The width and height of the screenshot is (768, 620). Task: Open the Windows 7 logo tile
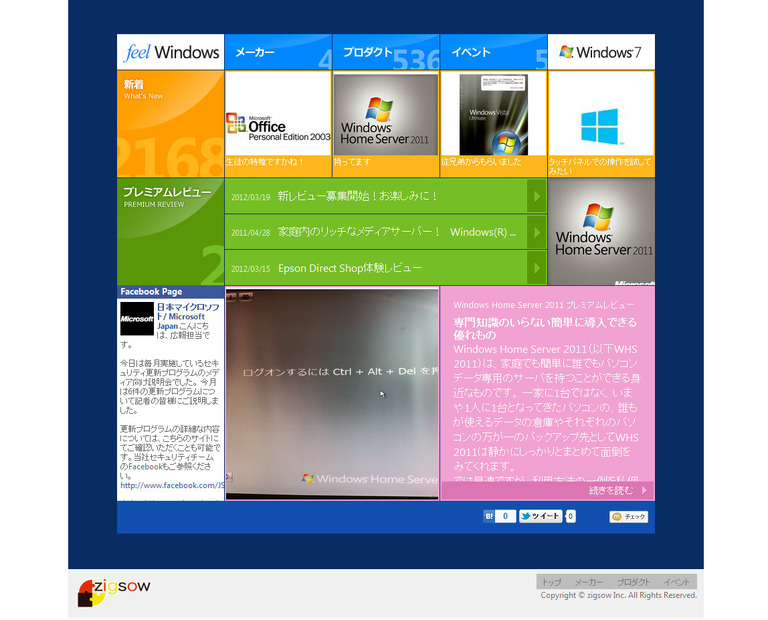(x=600, y=52)
